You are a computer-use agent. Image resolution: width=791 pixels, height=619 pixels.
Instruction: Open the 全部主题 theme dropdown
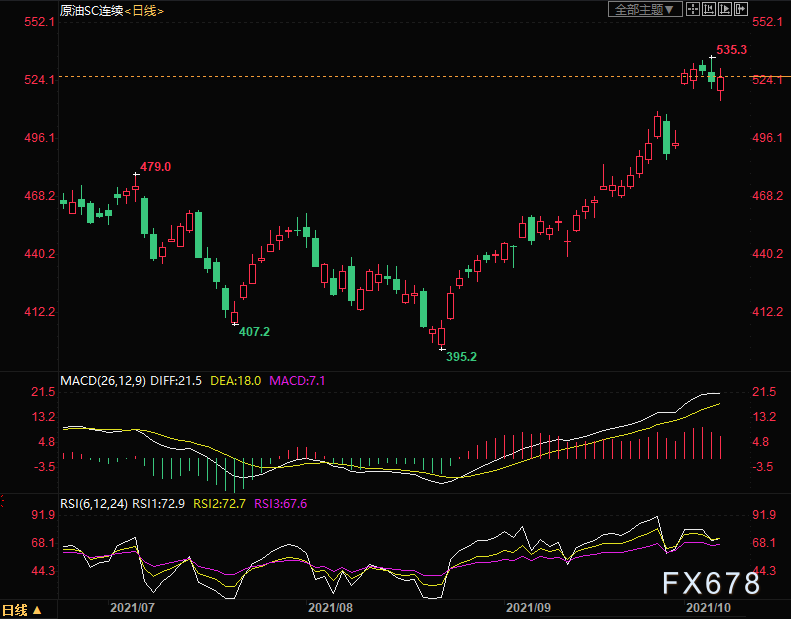(x=645, y=10)
